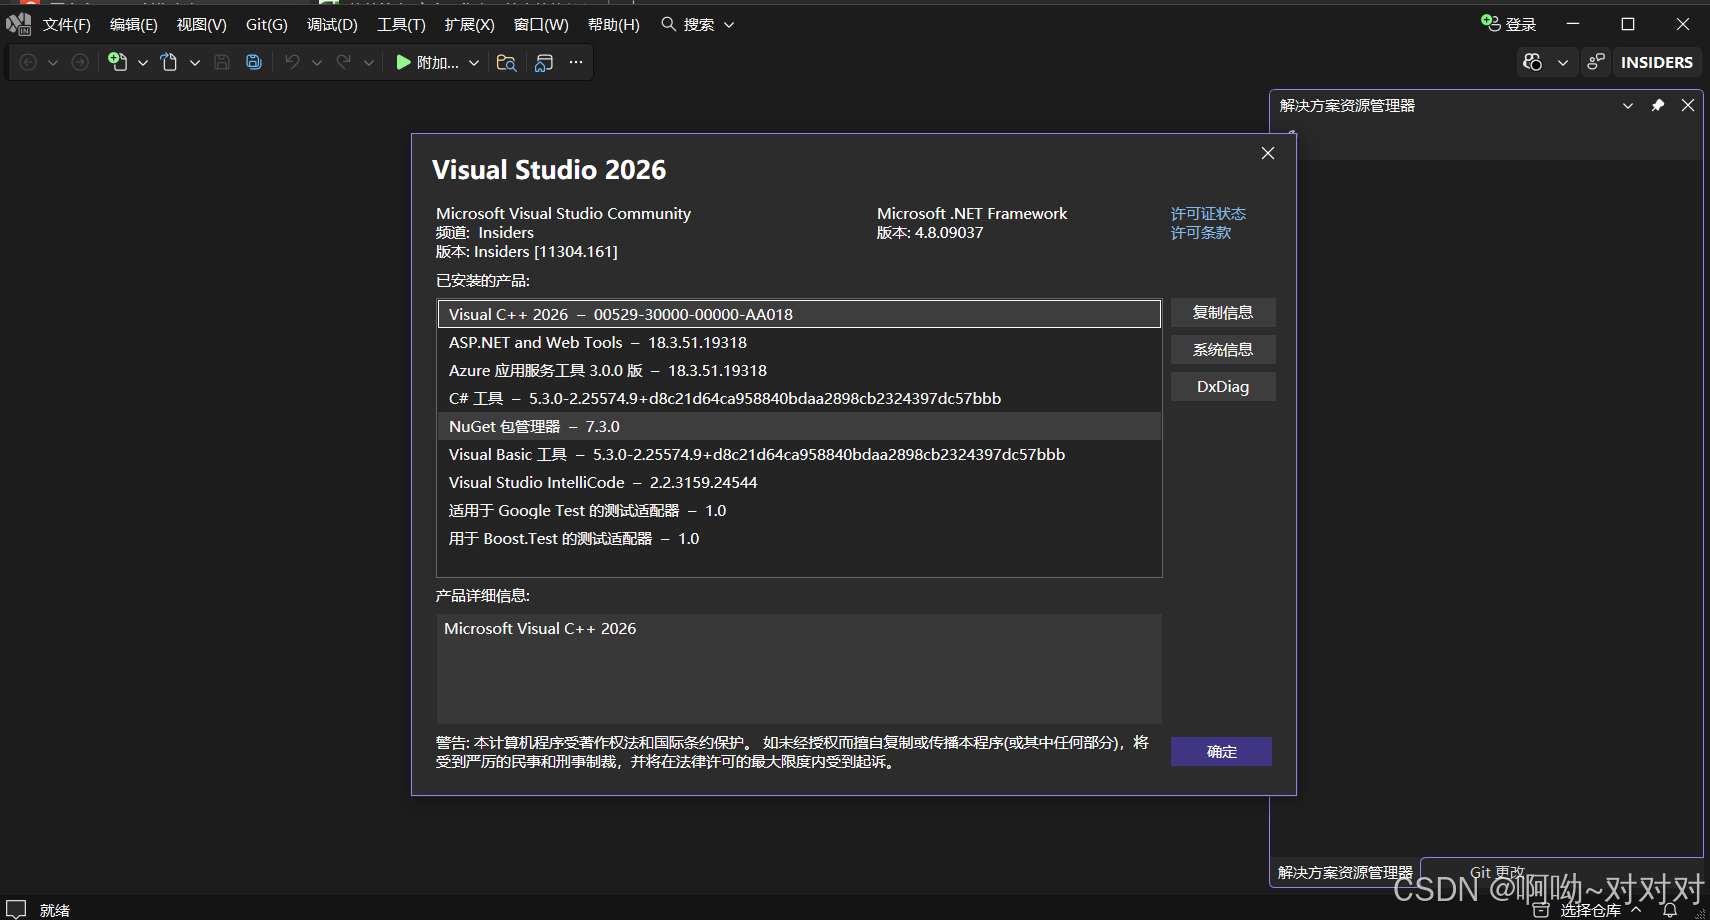
Task: Click the 确定 button
Action: [x=1221, y=751]
